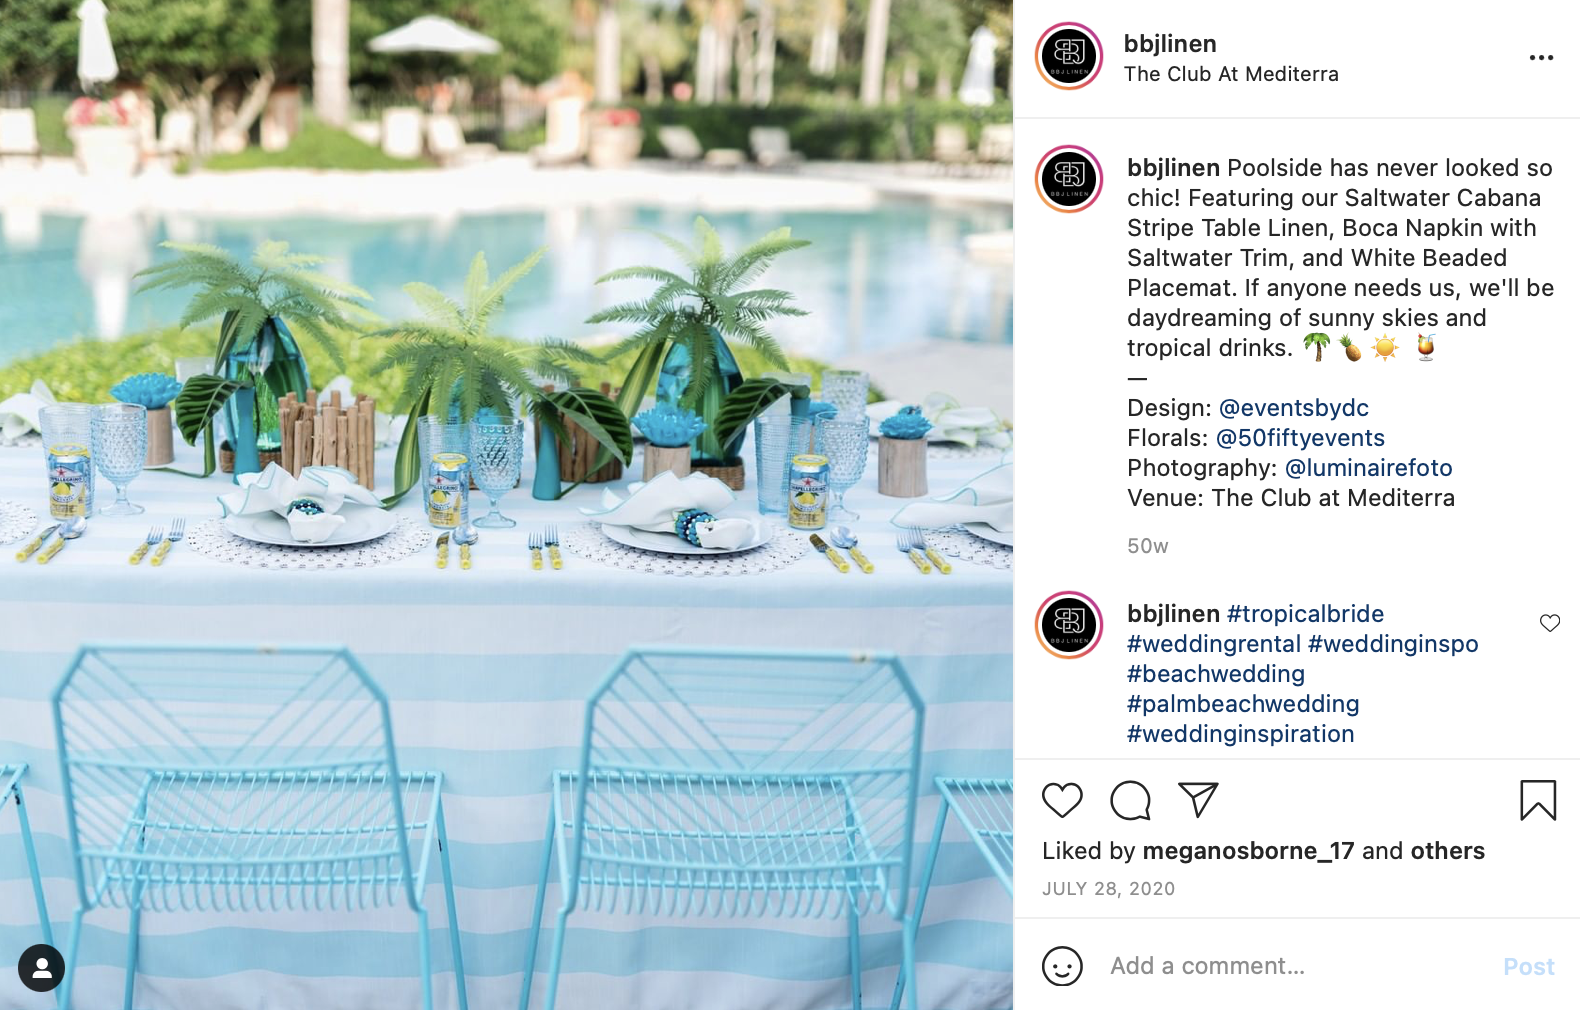Open emoji picker smiley icon

pos(1062,966)
